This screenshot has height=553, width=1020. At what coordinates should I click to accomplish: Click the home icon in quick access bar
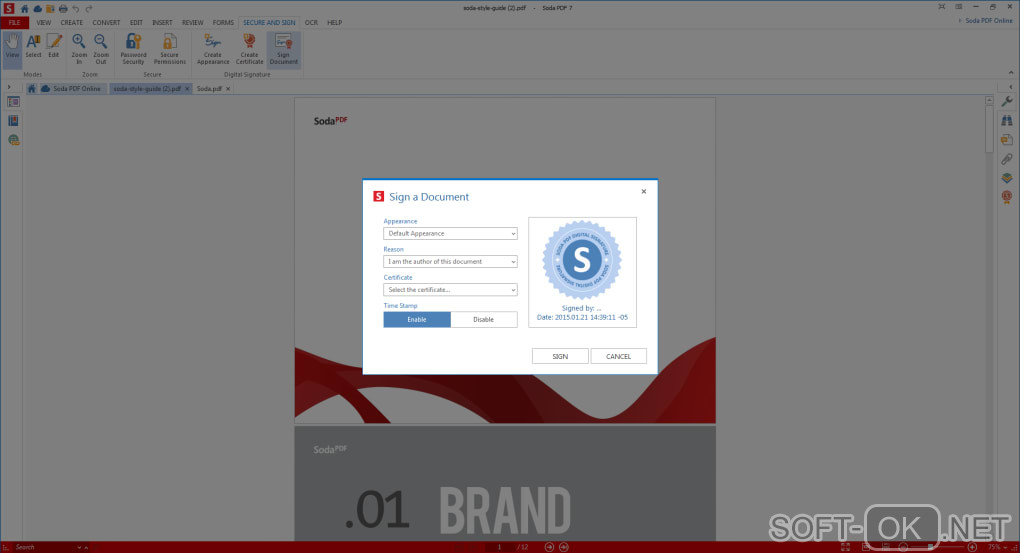[x=25, y=8]
